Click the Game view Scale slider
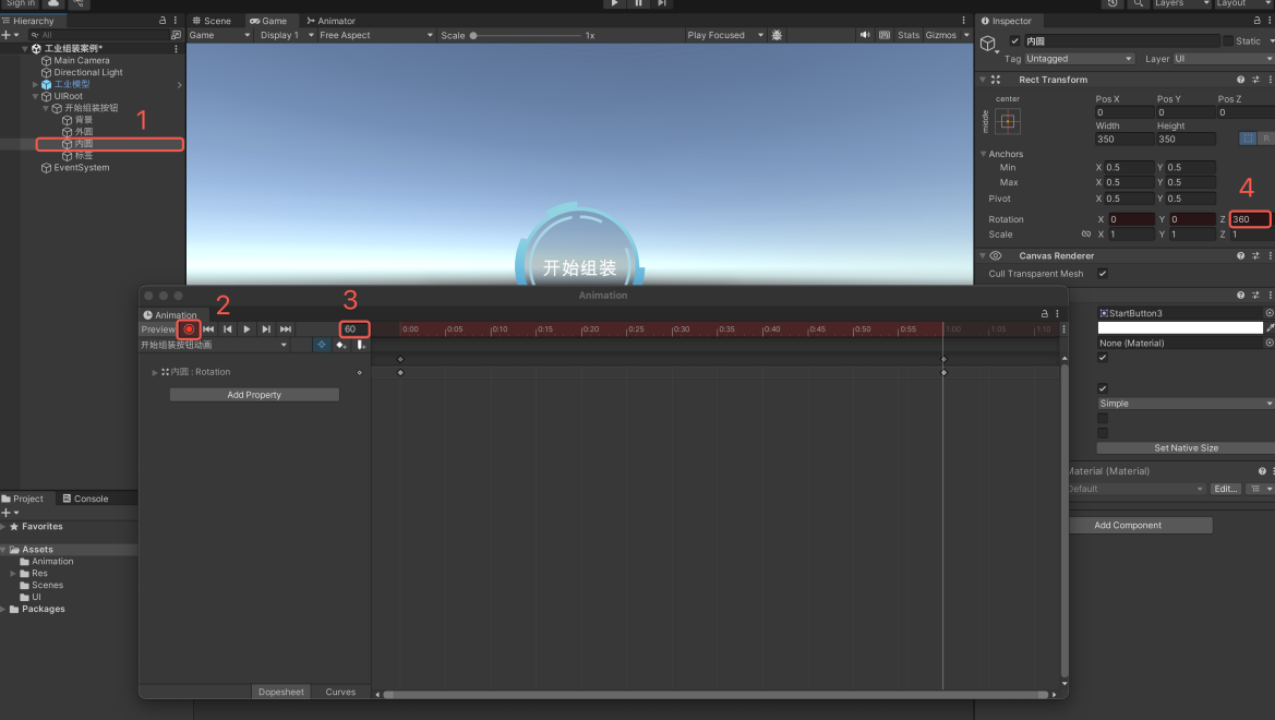Image resolution: width=1275 pixels, height=720 pixels. click(x=526, y=35)
